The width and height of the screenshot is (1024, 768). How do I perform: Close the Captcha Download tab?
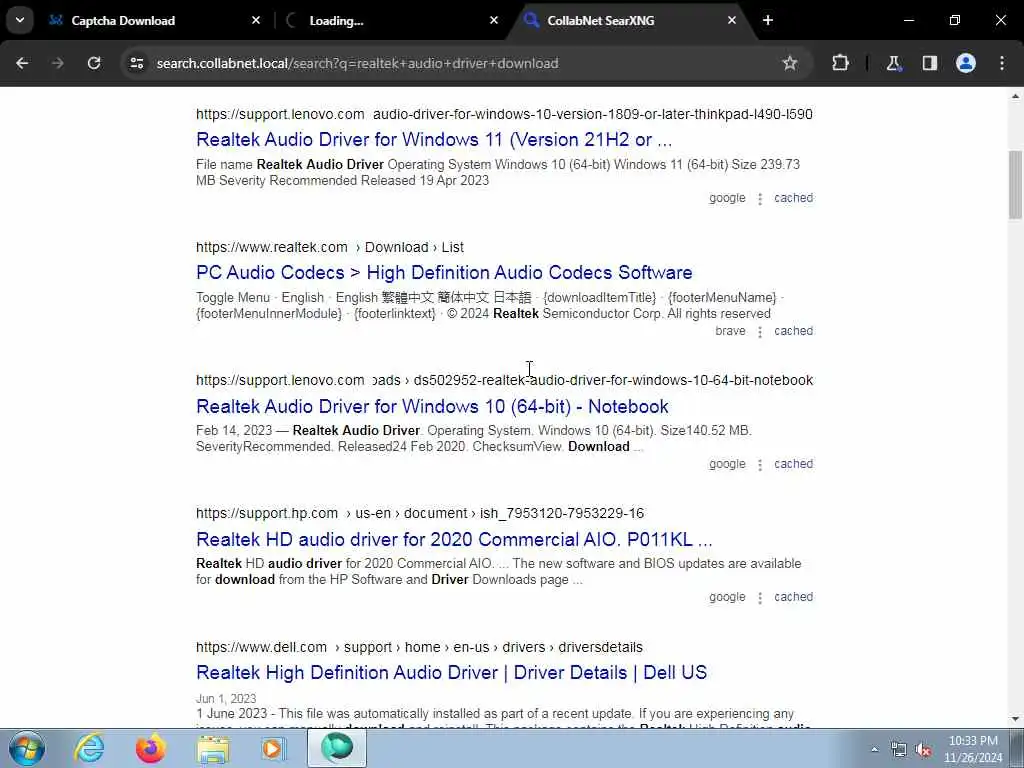[x=256, y=20]
